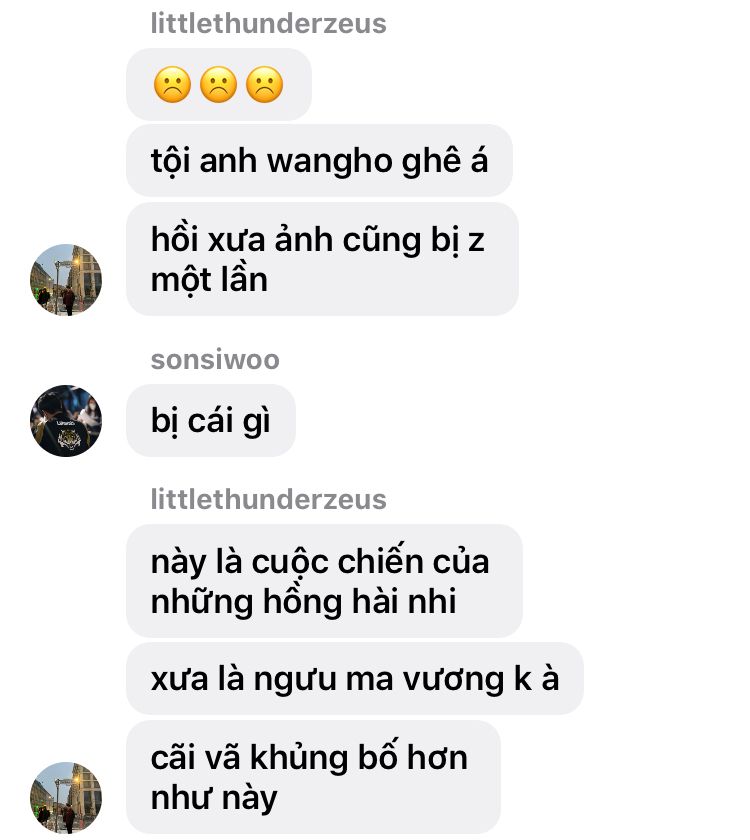The height and width of the screenshot is (840, 750).
Task: Select the message 'hồi xưa ảnh cũng bị z một lần'
Action: (322, 259)
